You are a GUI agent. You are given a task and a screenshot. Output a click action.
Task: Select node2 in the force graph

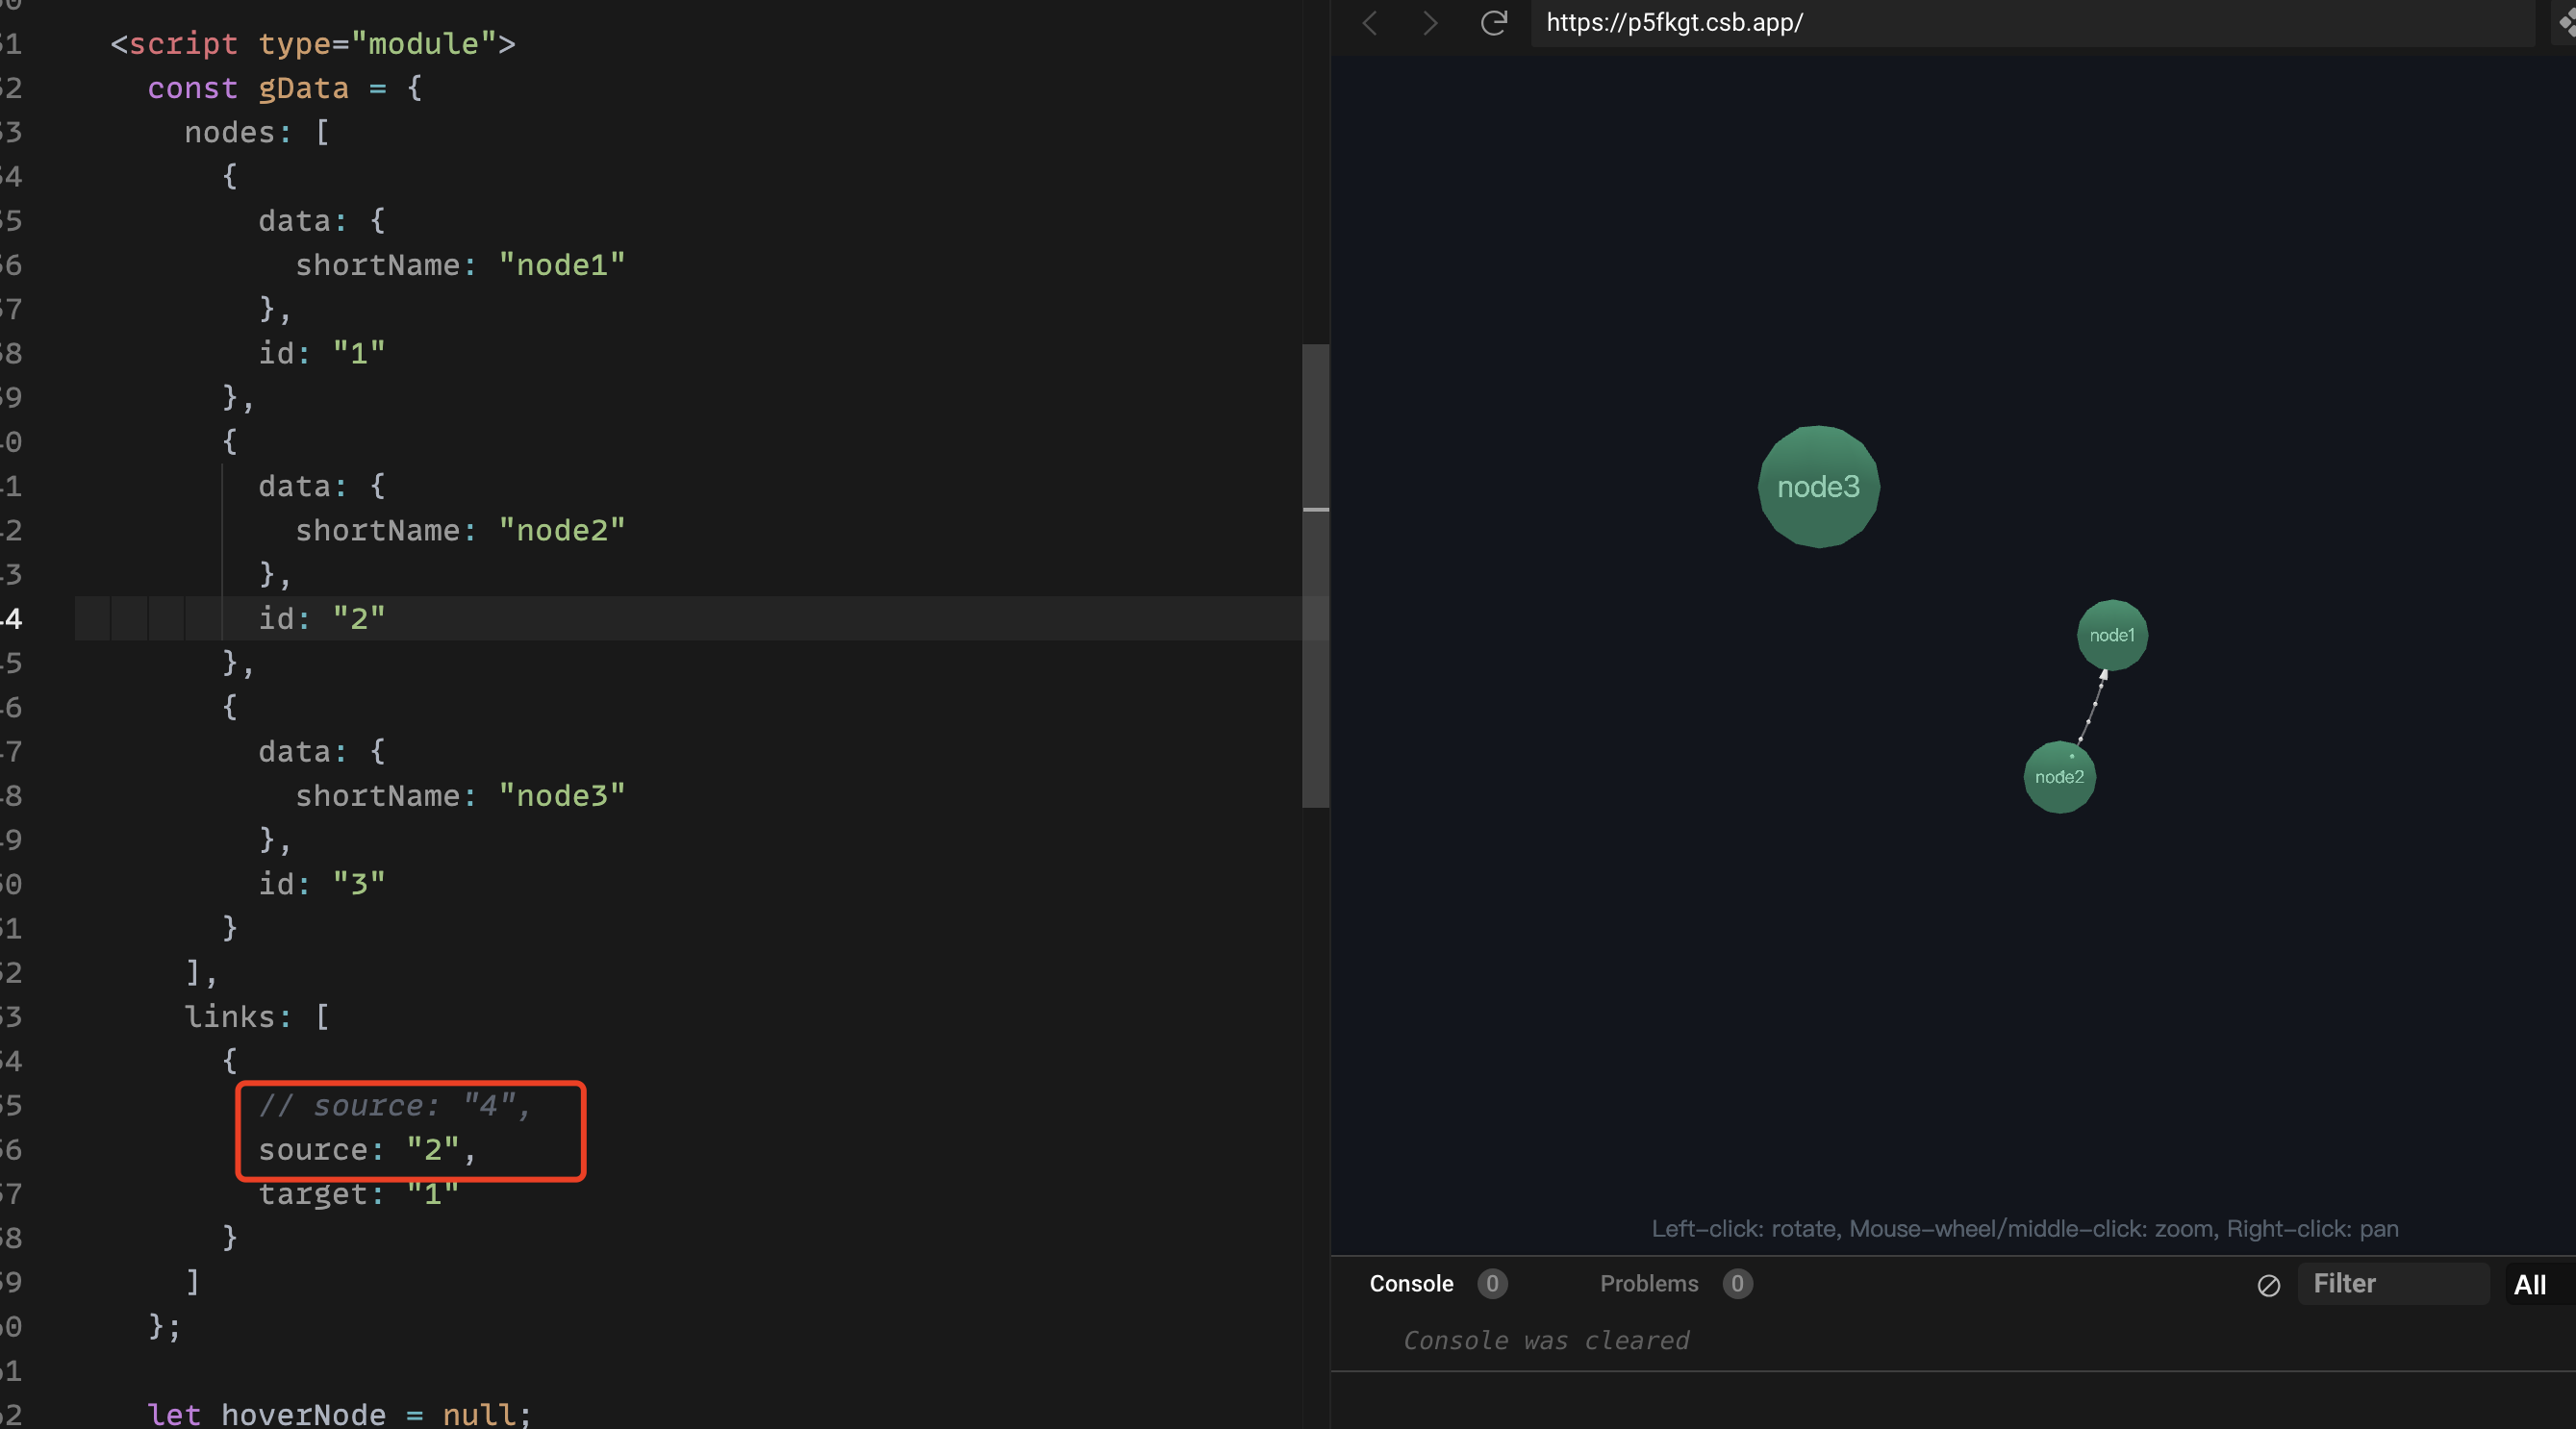(2059, 777)
